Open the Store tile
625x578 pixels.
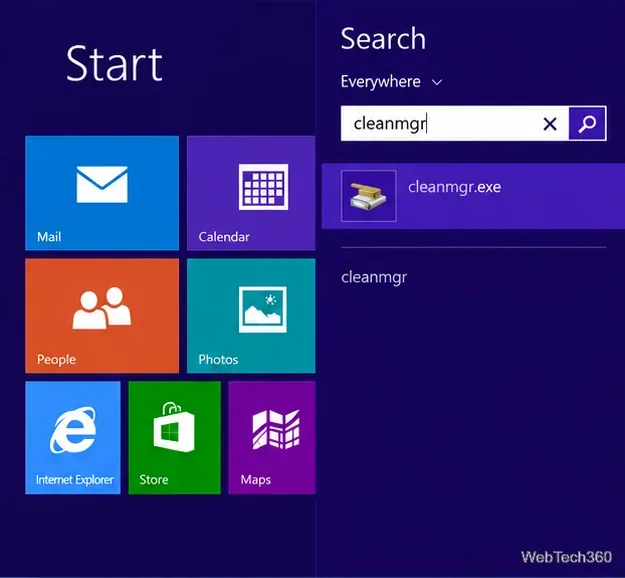click(x=175, y=438)
